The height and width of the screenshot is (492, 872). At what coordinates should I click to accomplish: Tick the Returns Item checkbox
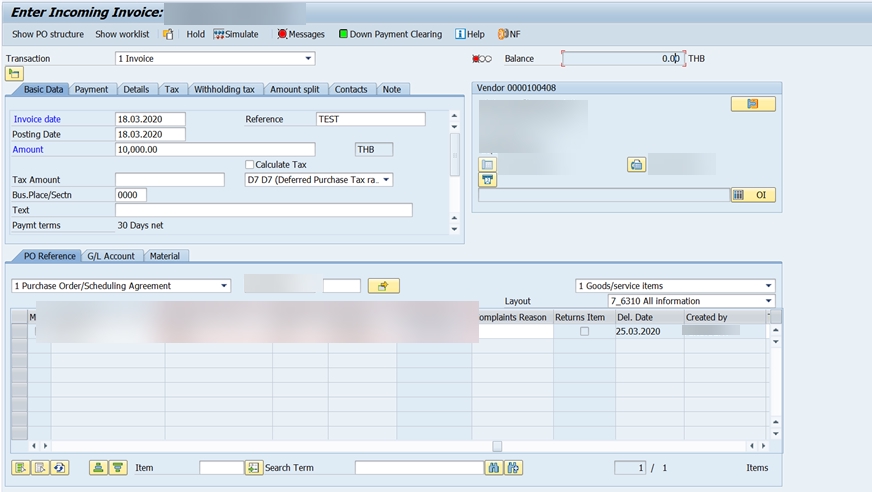[584, 331]
